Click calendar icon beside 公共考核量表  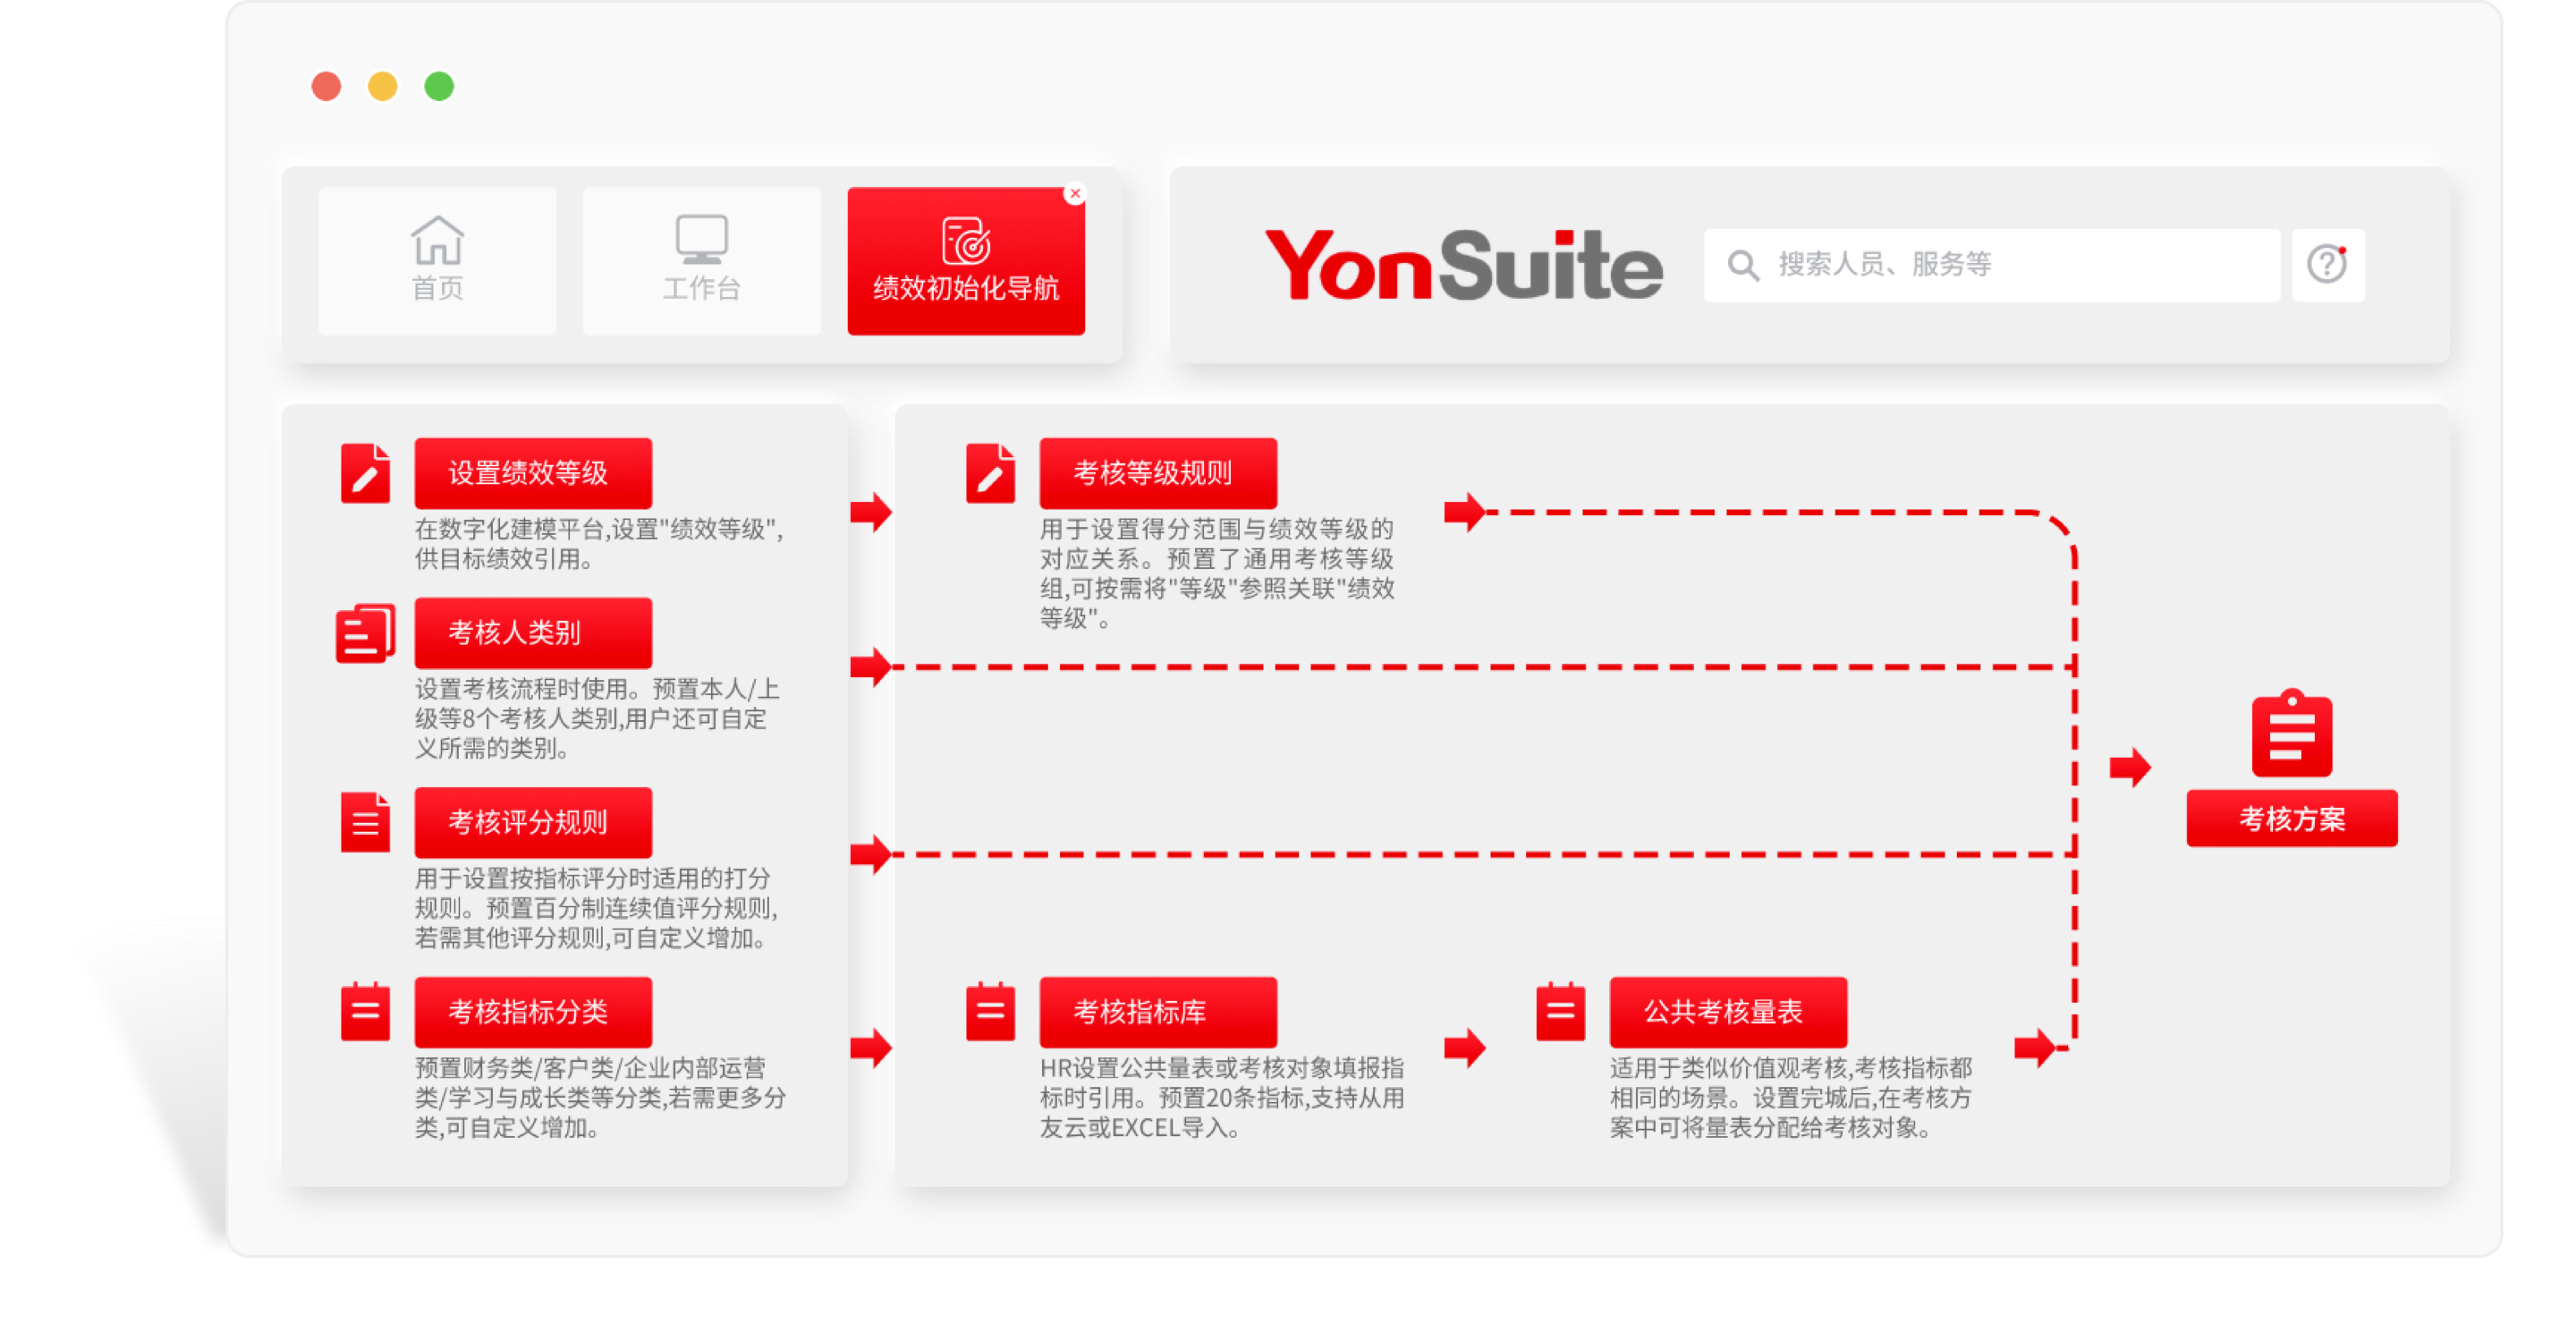coord(1560,1012)
